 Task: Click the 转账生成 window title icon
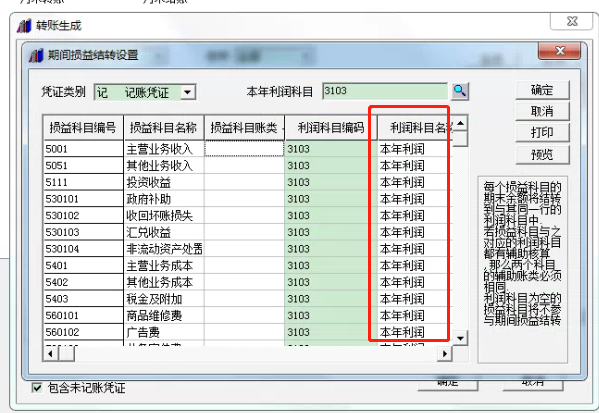tap(24, 26)
